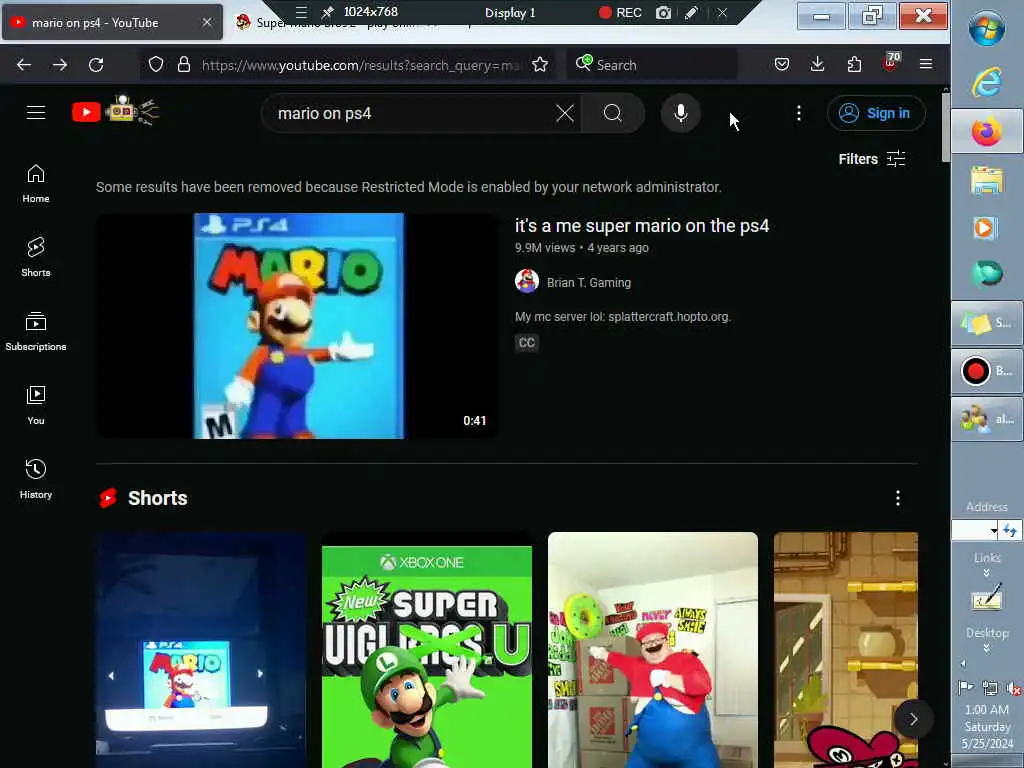Image resolution: width=1024 pixels, height=768 pixels.
Task: Click the Sign in button
Action: point(875,114)
